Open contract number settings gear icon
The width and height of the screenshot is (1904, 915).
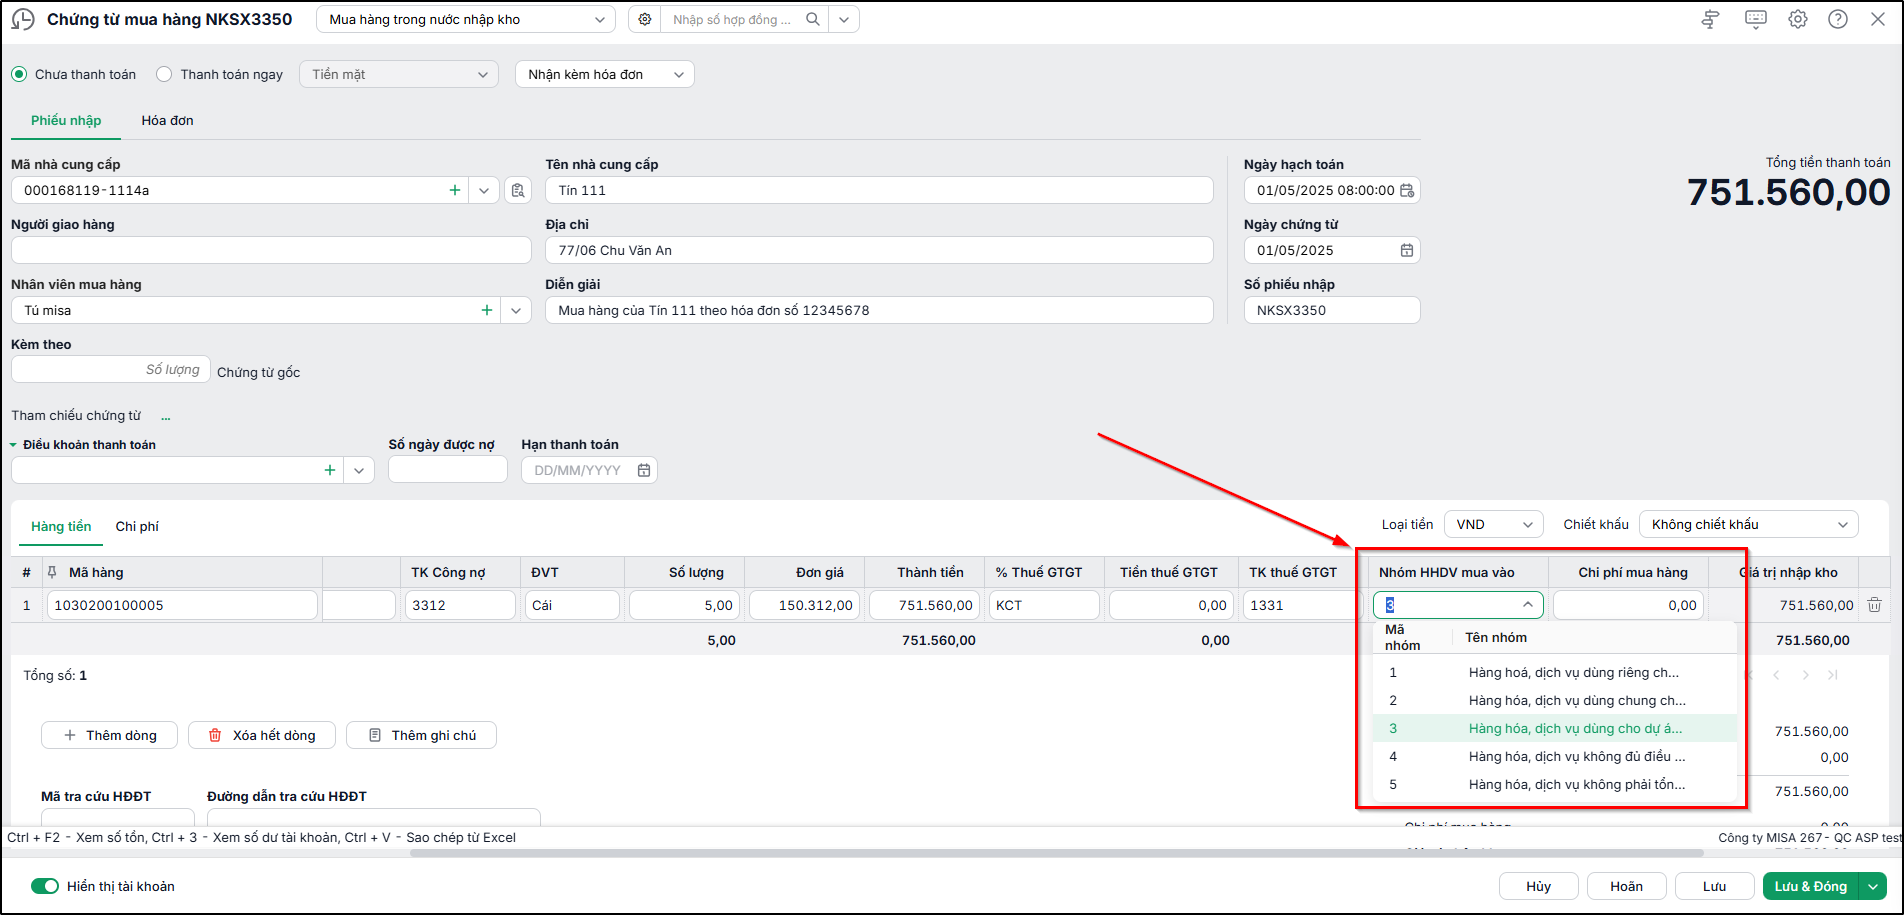[x=645, y=19]
